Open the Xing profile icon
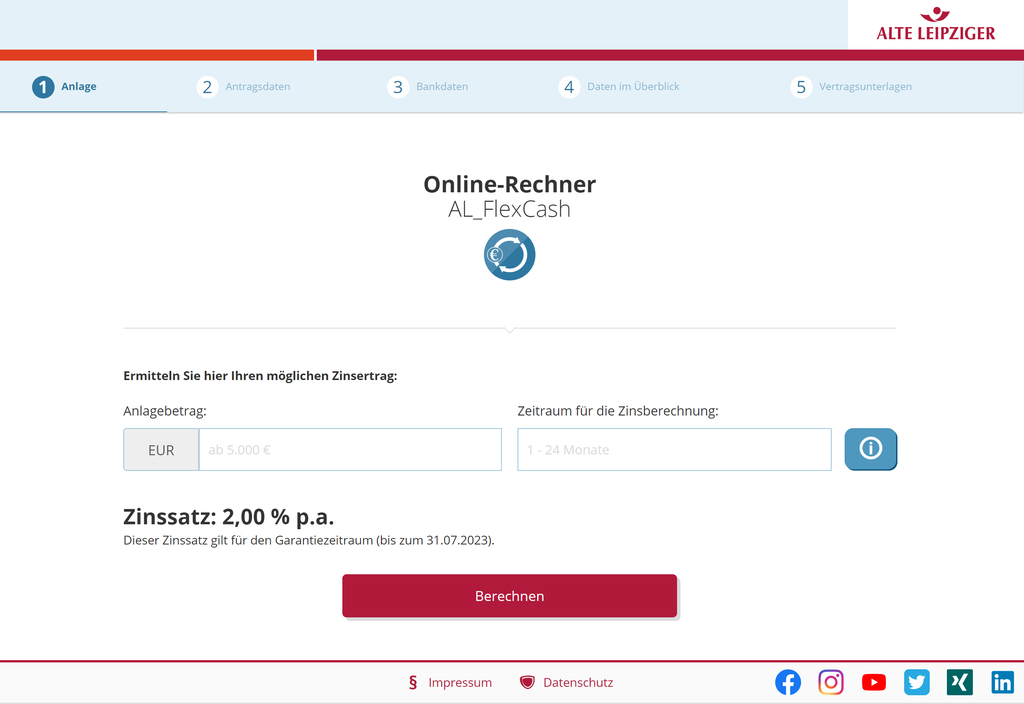 959,682
